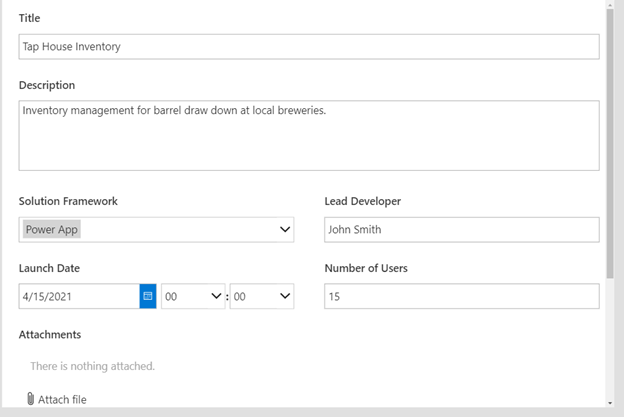Click the empty scrollbar track below the thumb
624x417 pixels.
[x=610, y=338]
